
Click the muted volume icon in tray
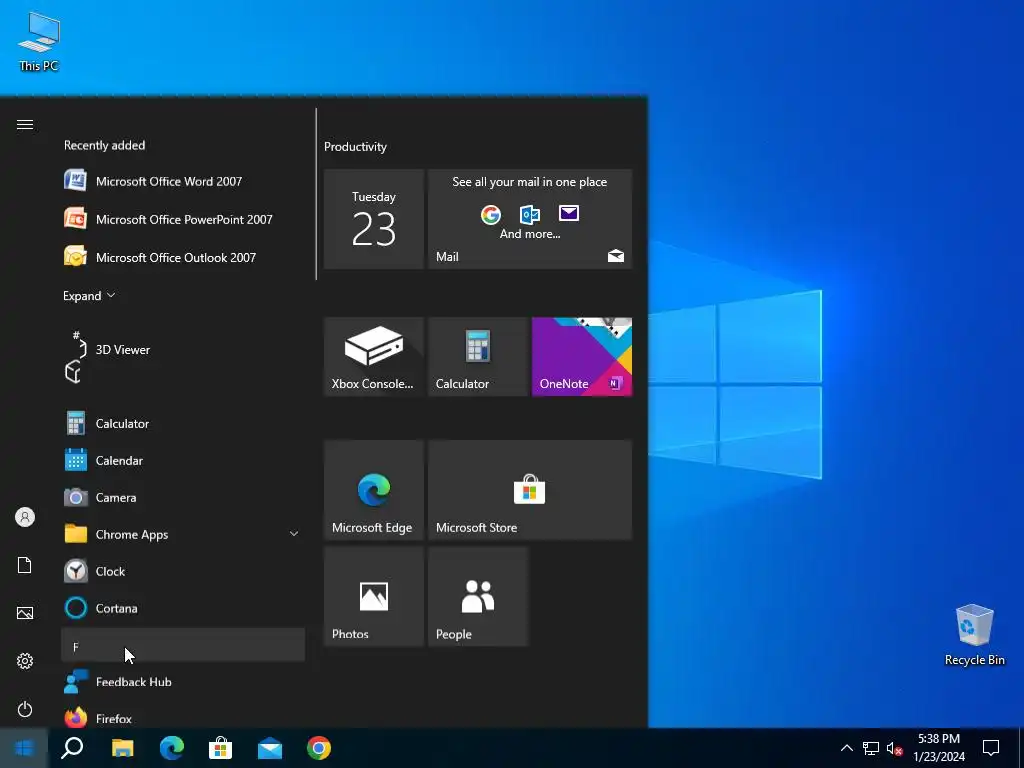point(895,748)
